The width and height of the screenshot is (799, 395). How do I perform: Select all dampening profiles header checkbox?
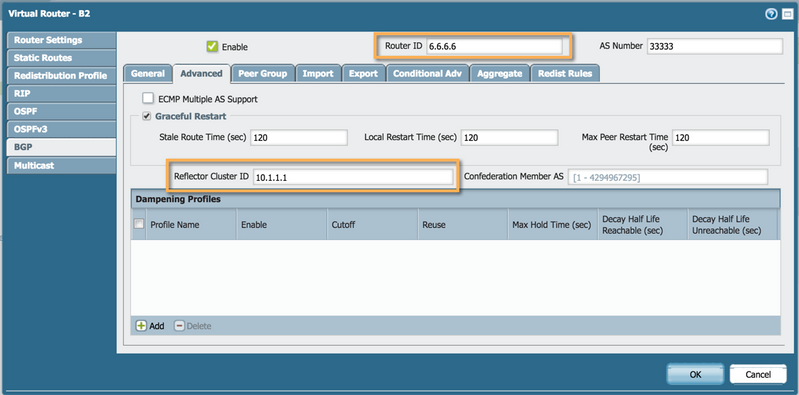[x=139, y=223]
